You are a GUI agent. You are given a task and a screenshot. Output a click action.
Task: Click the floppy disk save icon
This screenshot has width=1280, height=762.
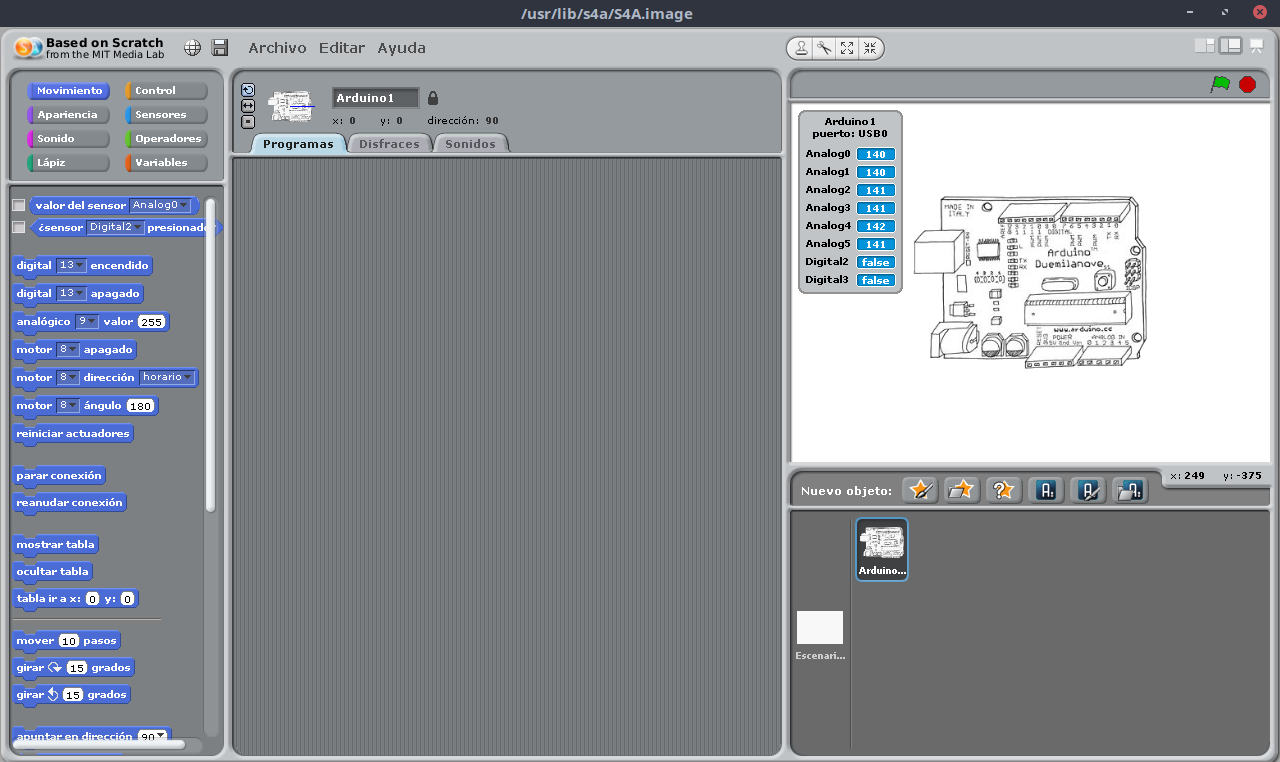[220, 48]
